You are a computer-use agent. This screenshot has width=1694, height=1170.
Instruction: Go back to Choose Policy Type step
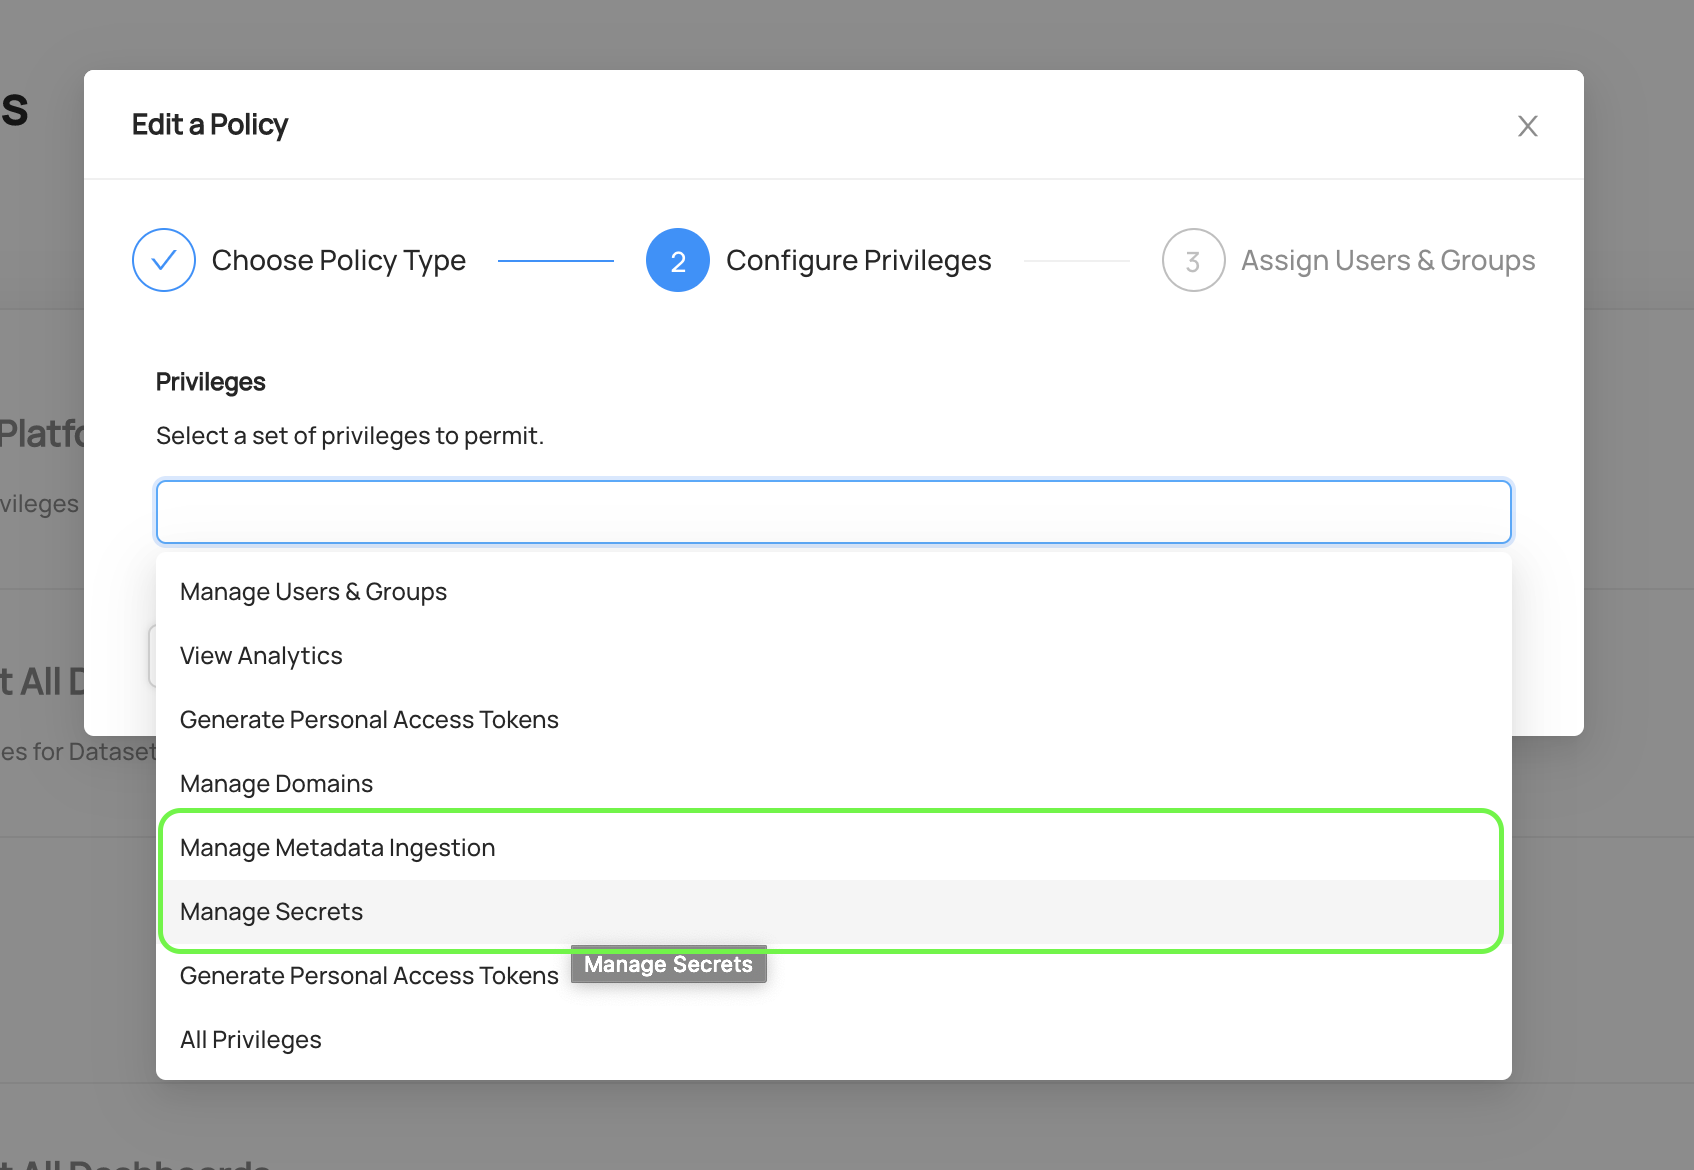point(338,260)
